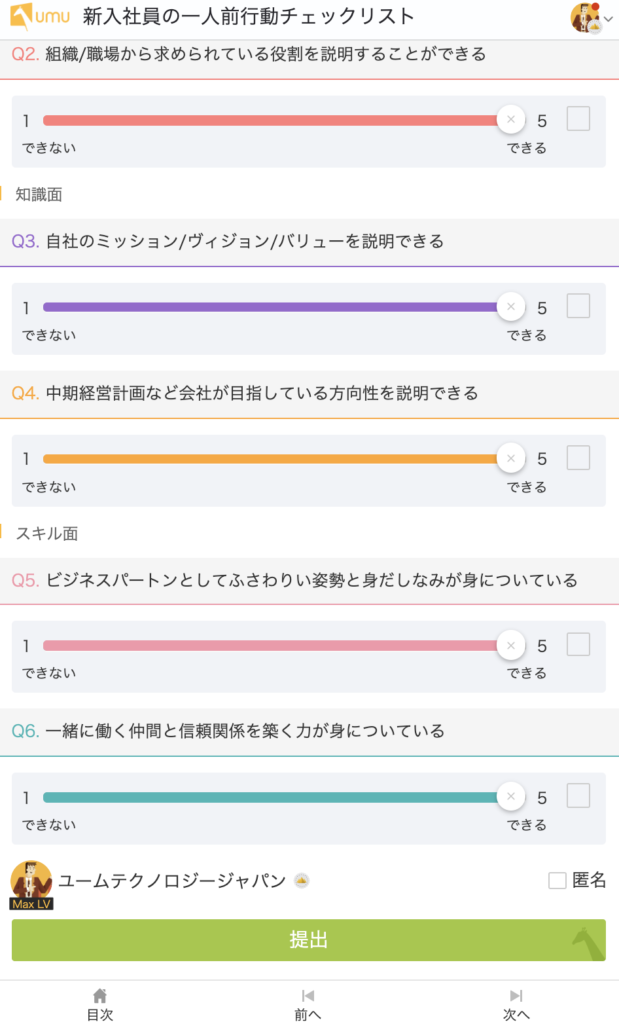Image resolution: width=619 pixels, height=1024 pixels.
Task: Click the 前へ previous icon
Action: (308, 996)
